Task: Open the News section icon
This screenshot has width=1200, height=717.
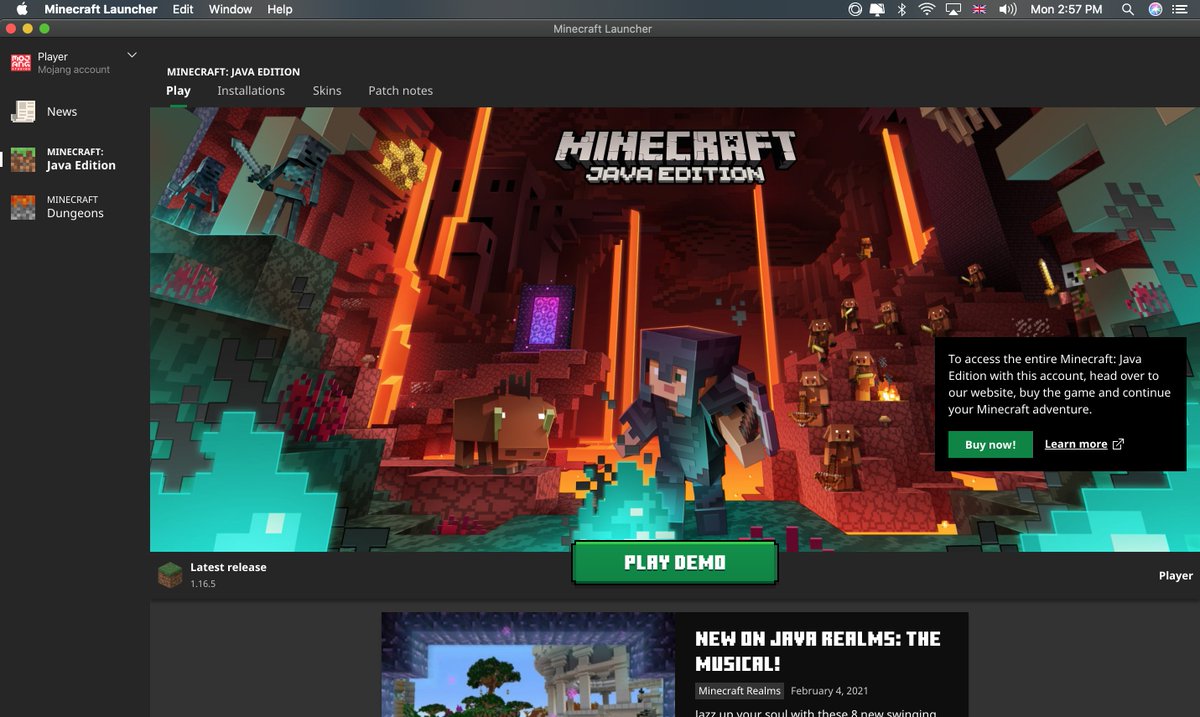Action: (22, 112)
